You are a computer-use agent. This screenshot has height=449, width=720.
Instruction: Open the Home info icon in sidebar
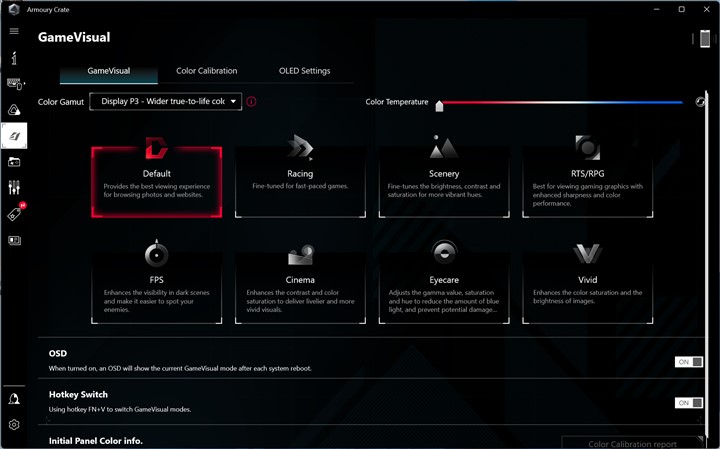tap(14, 58)
